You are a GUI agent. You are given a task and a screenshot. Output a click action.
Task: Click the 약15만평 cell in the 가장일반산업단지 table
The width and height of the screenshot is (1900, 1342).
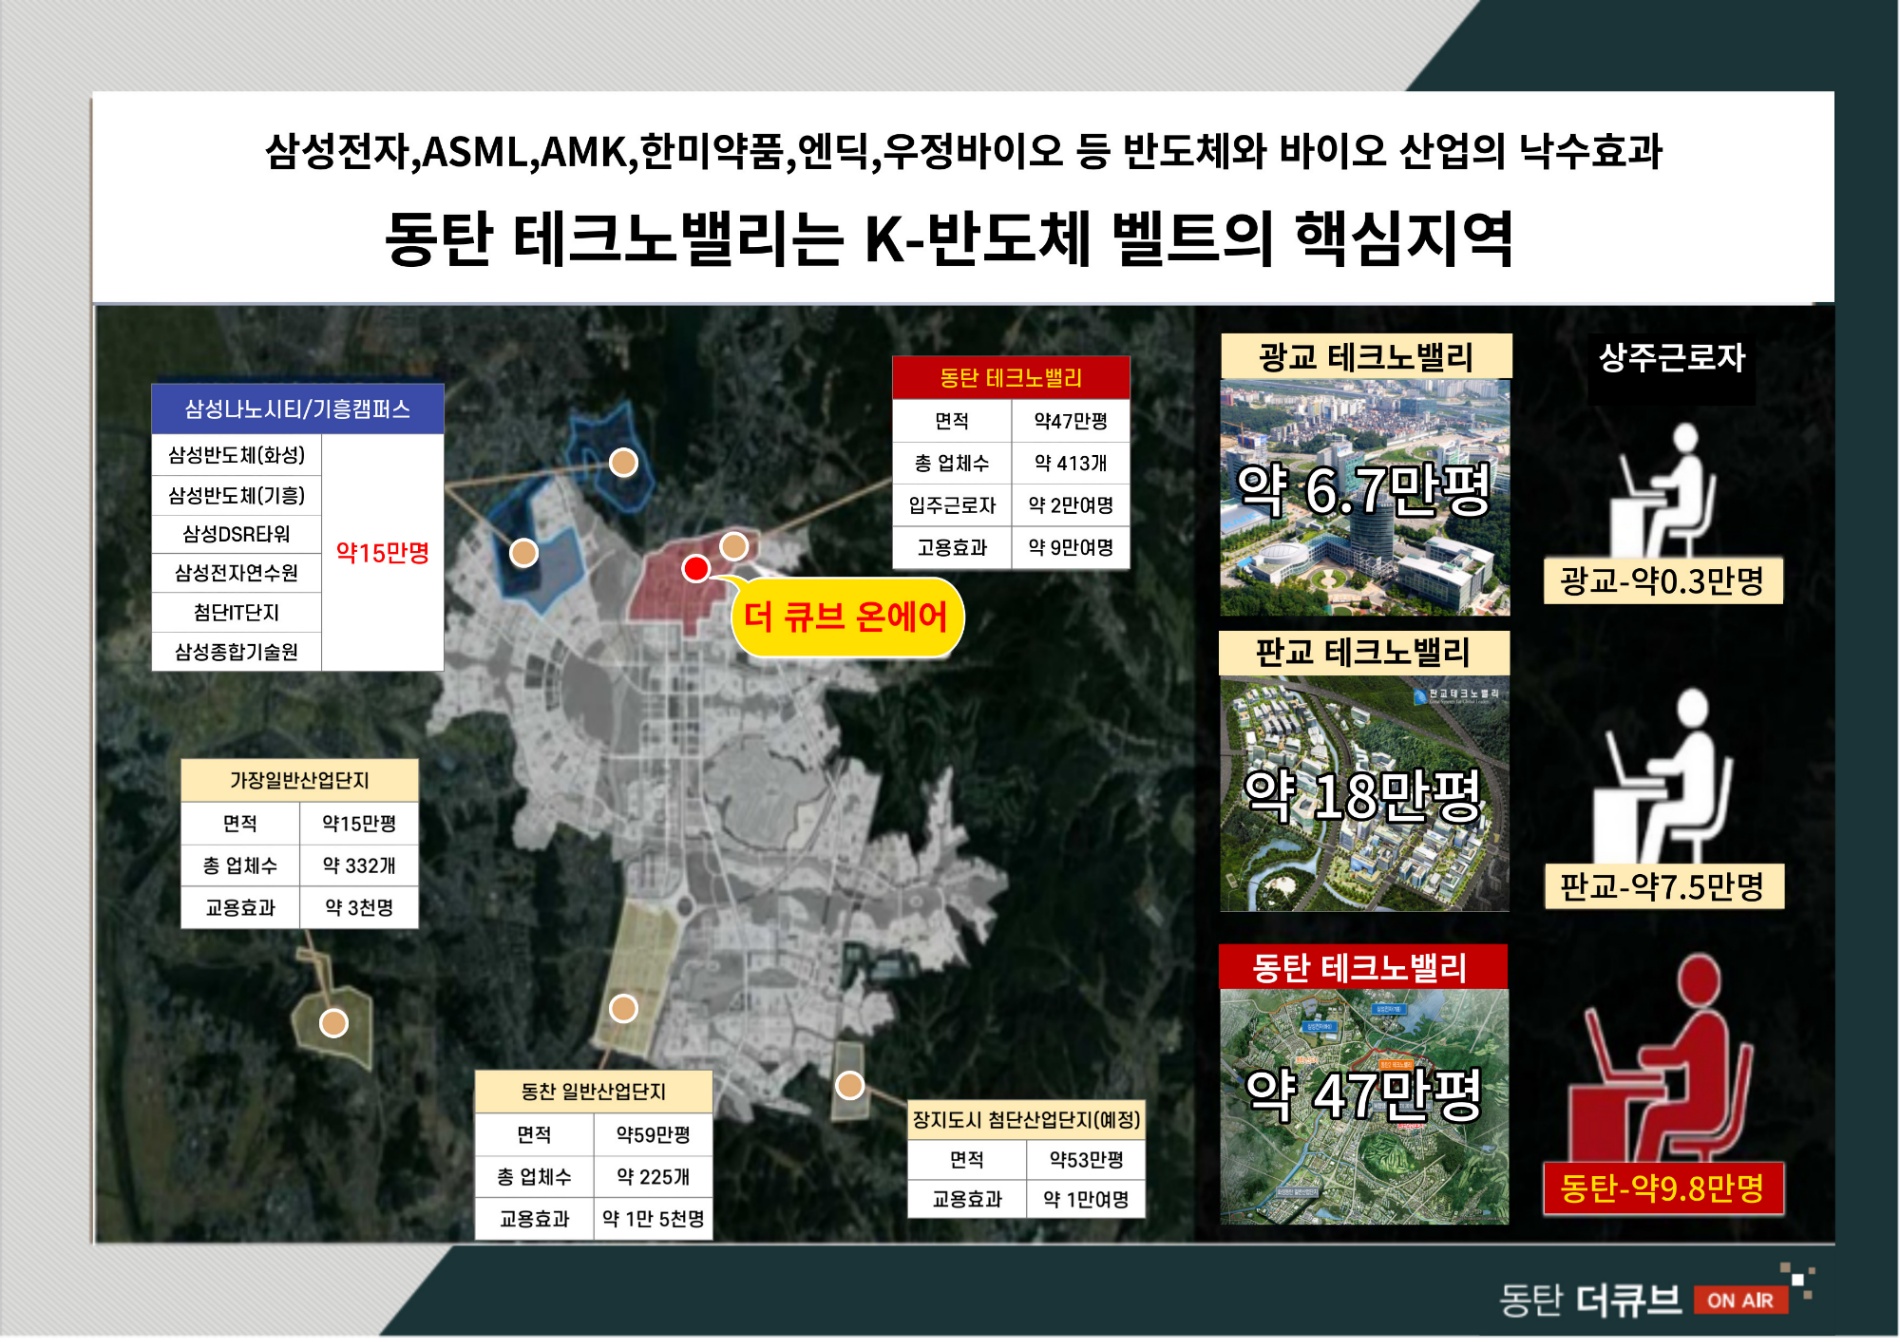coord(359,823)
